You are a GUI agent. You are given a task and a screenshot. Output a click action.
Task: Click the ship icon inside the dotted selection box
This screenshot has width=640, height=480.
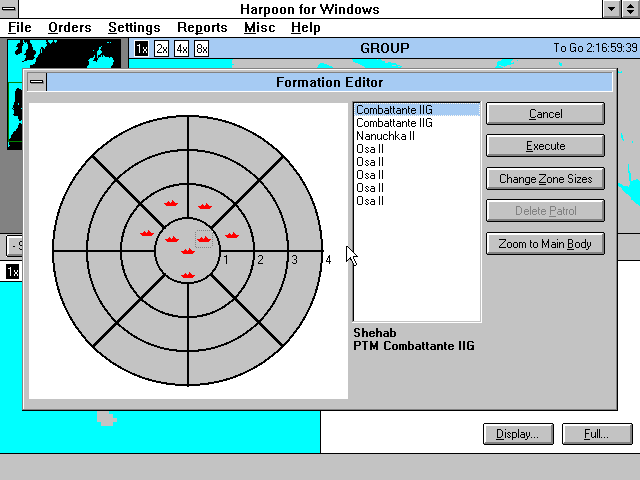coord(204,239)
